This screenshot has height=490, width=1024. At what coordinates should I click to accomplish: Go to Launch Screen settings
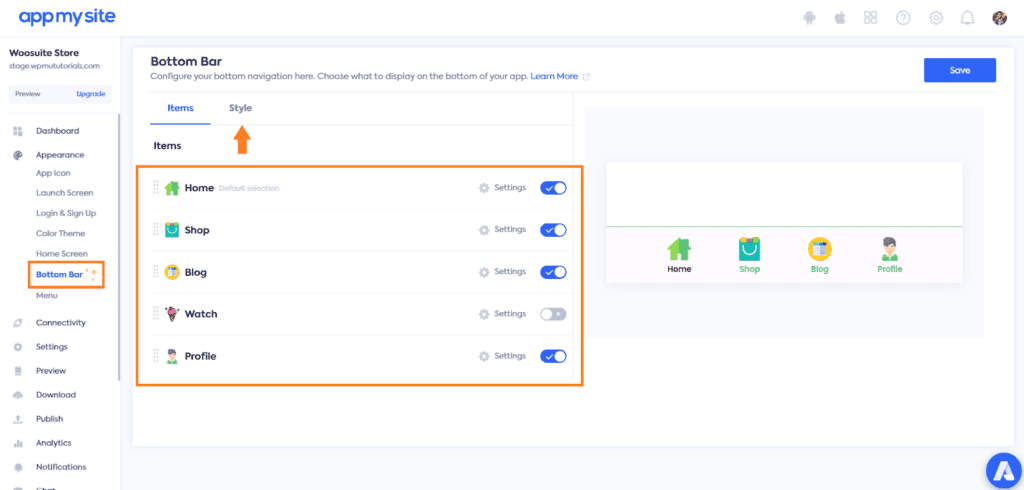[65, 193]
